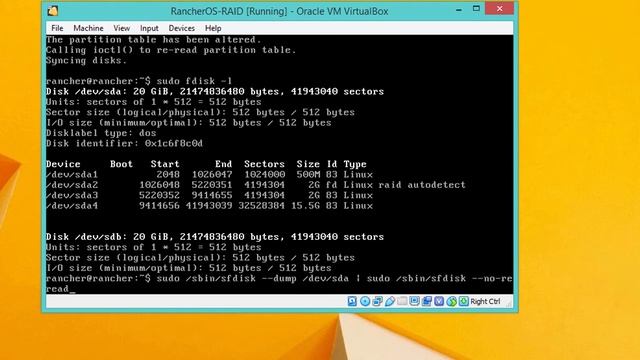This screenshot has width=640, height=360.
Task: Click the network adapters status icon
Action: [377, 302]
